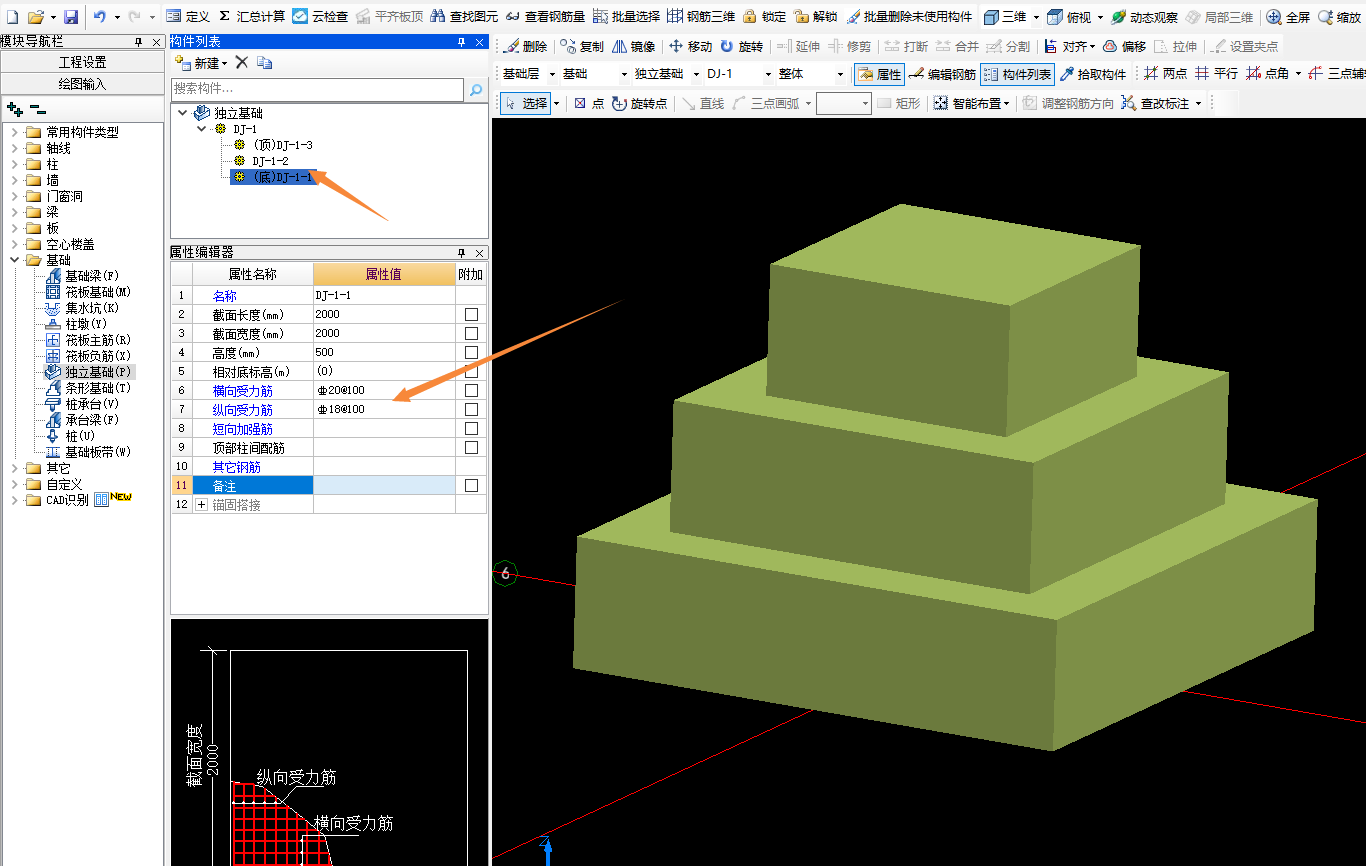Select the 移动 move tool
Screen dimensions: 1366x866
pos(690,46)
